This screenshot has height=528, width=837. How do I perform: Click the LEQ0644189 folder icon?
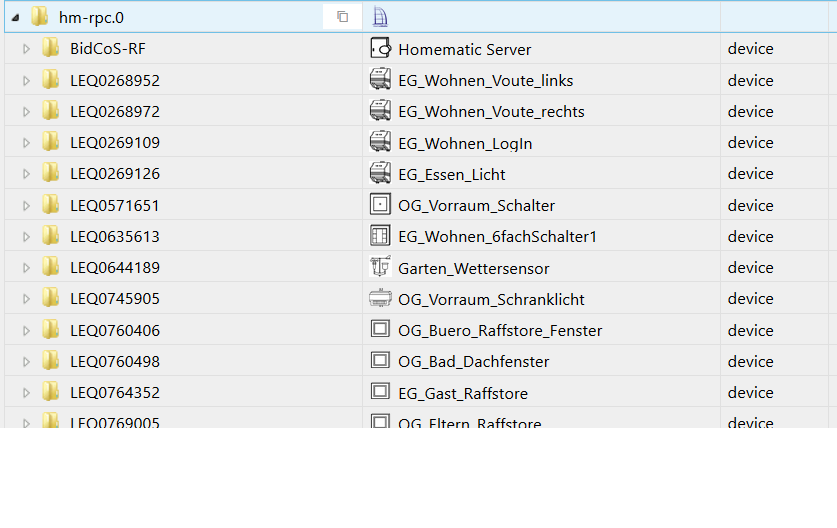pyautogui.click(x=51, y=266)
